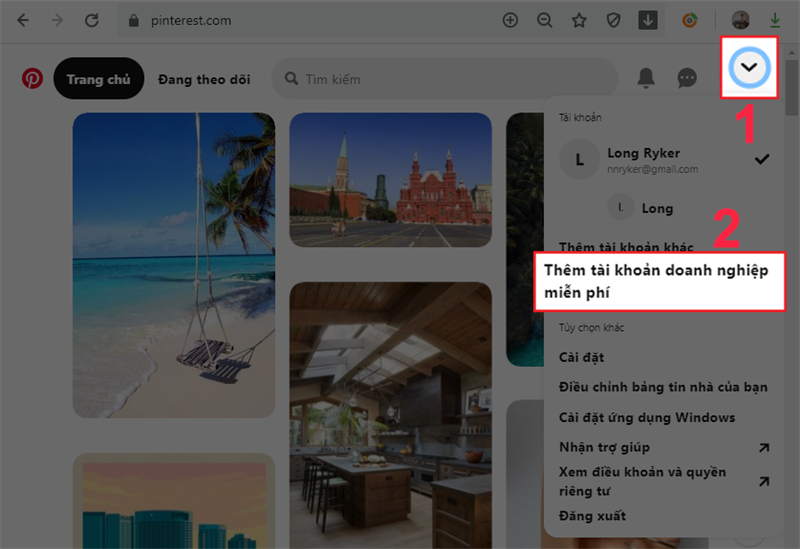This screenshot has width=800, height=549.
Task: Click the small L avatar beside Long
Action: click(x=620, y=207)
